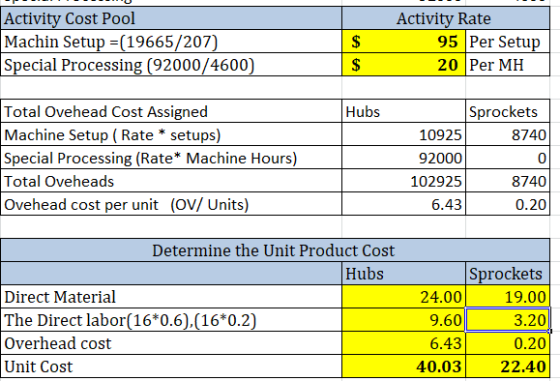Select 'Special Processing (Rate* Machine Hours)' cell

pyautogui.click(x=171, y=158)
